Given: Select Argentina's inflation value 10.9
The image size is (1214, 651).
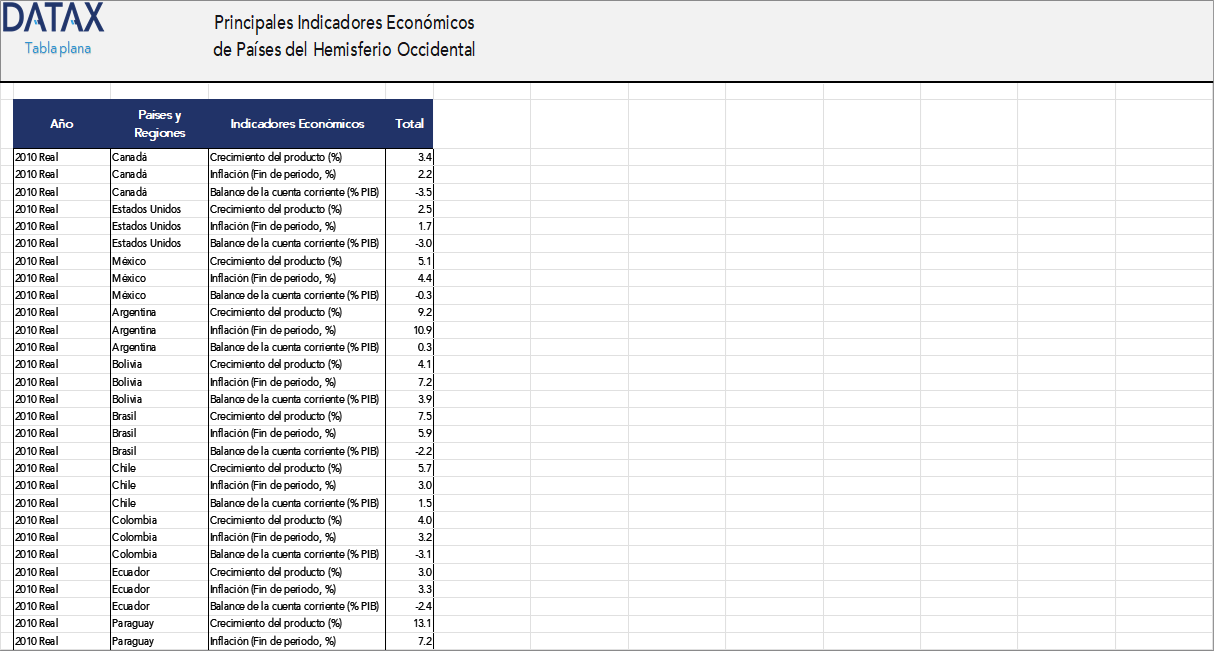Looking at the screenshot, I should tap(422, 329).
